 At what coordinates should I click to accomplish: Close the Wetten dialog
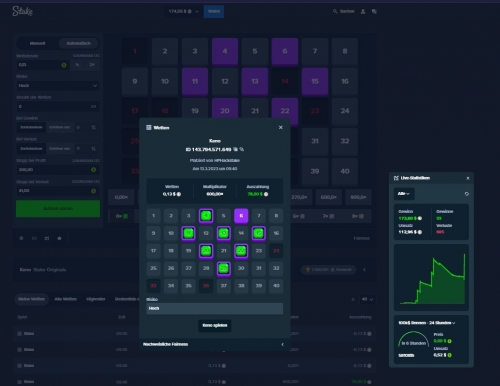[281, 127]
